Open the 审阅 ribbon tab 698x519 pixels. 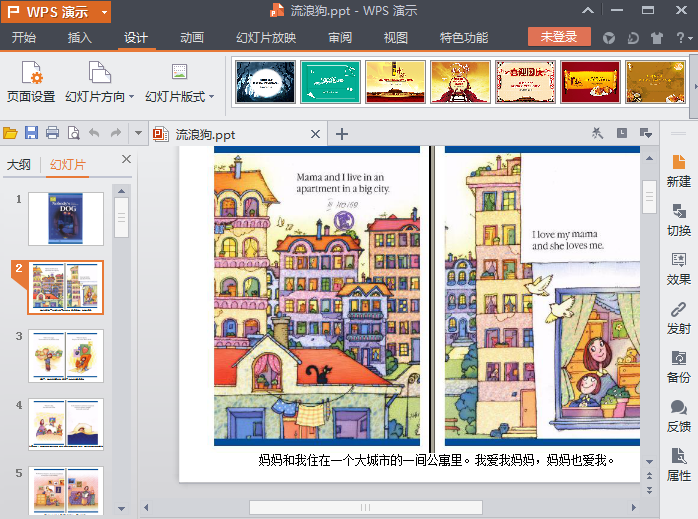tap(340, 38)
